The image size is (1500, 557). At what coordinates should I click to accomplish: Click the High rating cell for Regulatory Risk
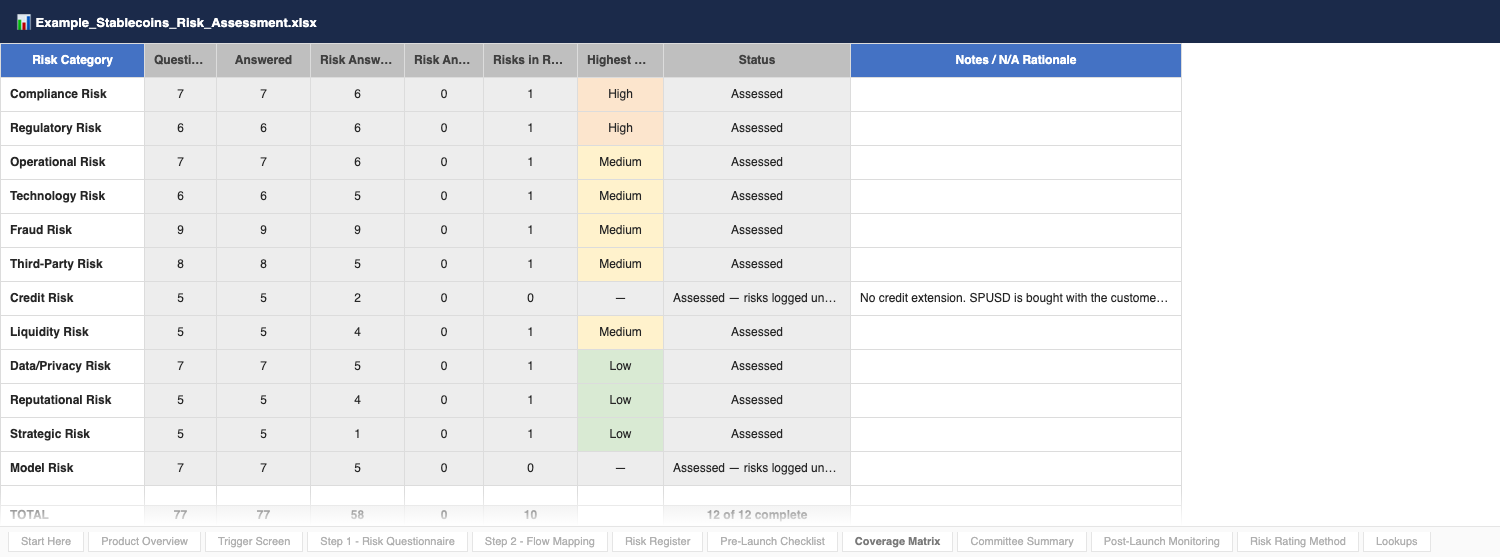click(620, 128)
